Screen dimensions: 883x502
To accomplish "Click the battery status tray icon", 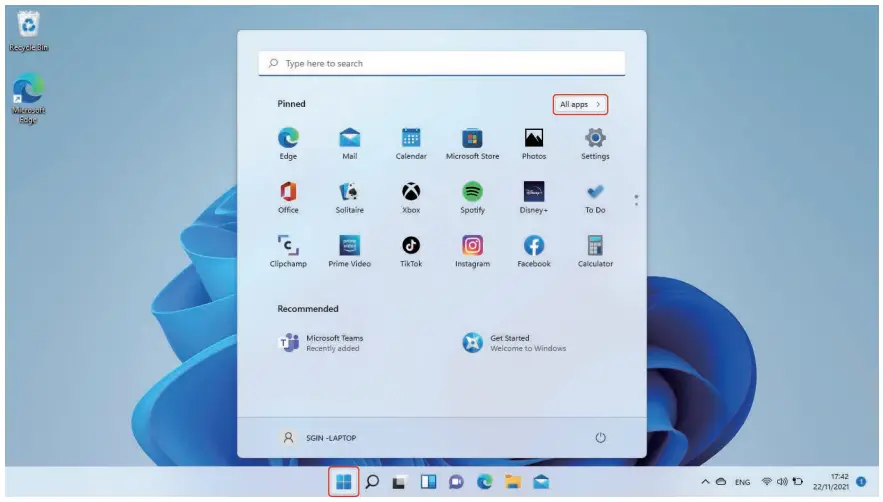I will click(797, 482).
